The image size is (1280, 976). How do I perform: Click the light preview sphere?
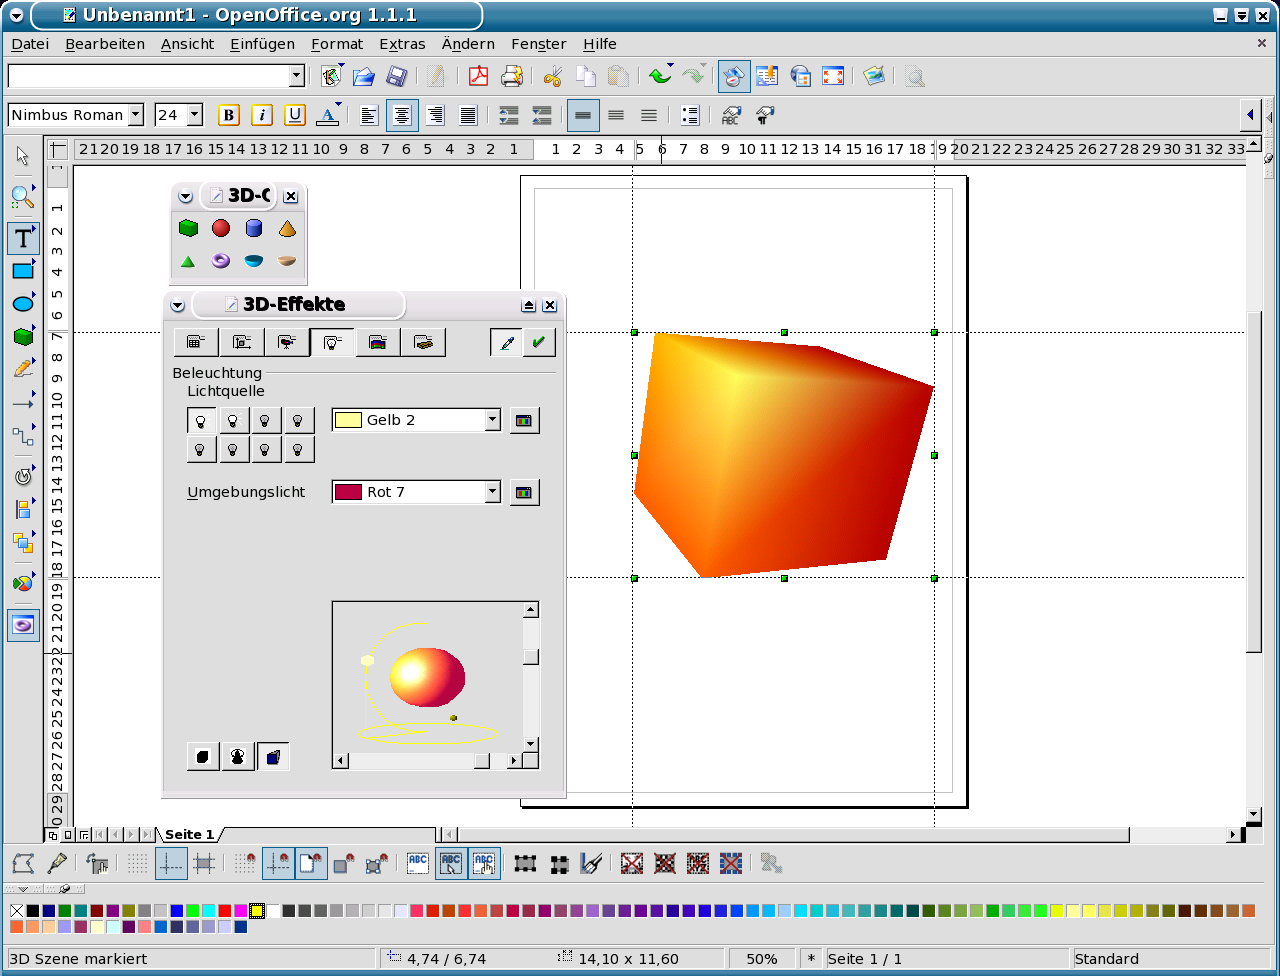(x=427, y=677)
